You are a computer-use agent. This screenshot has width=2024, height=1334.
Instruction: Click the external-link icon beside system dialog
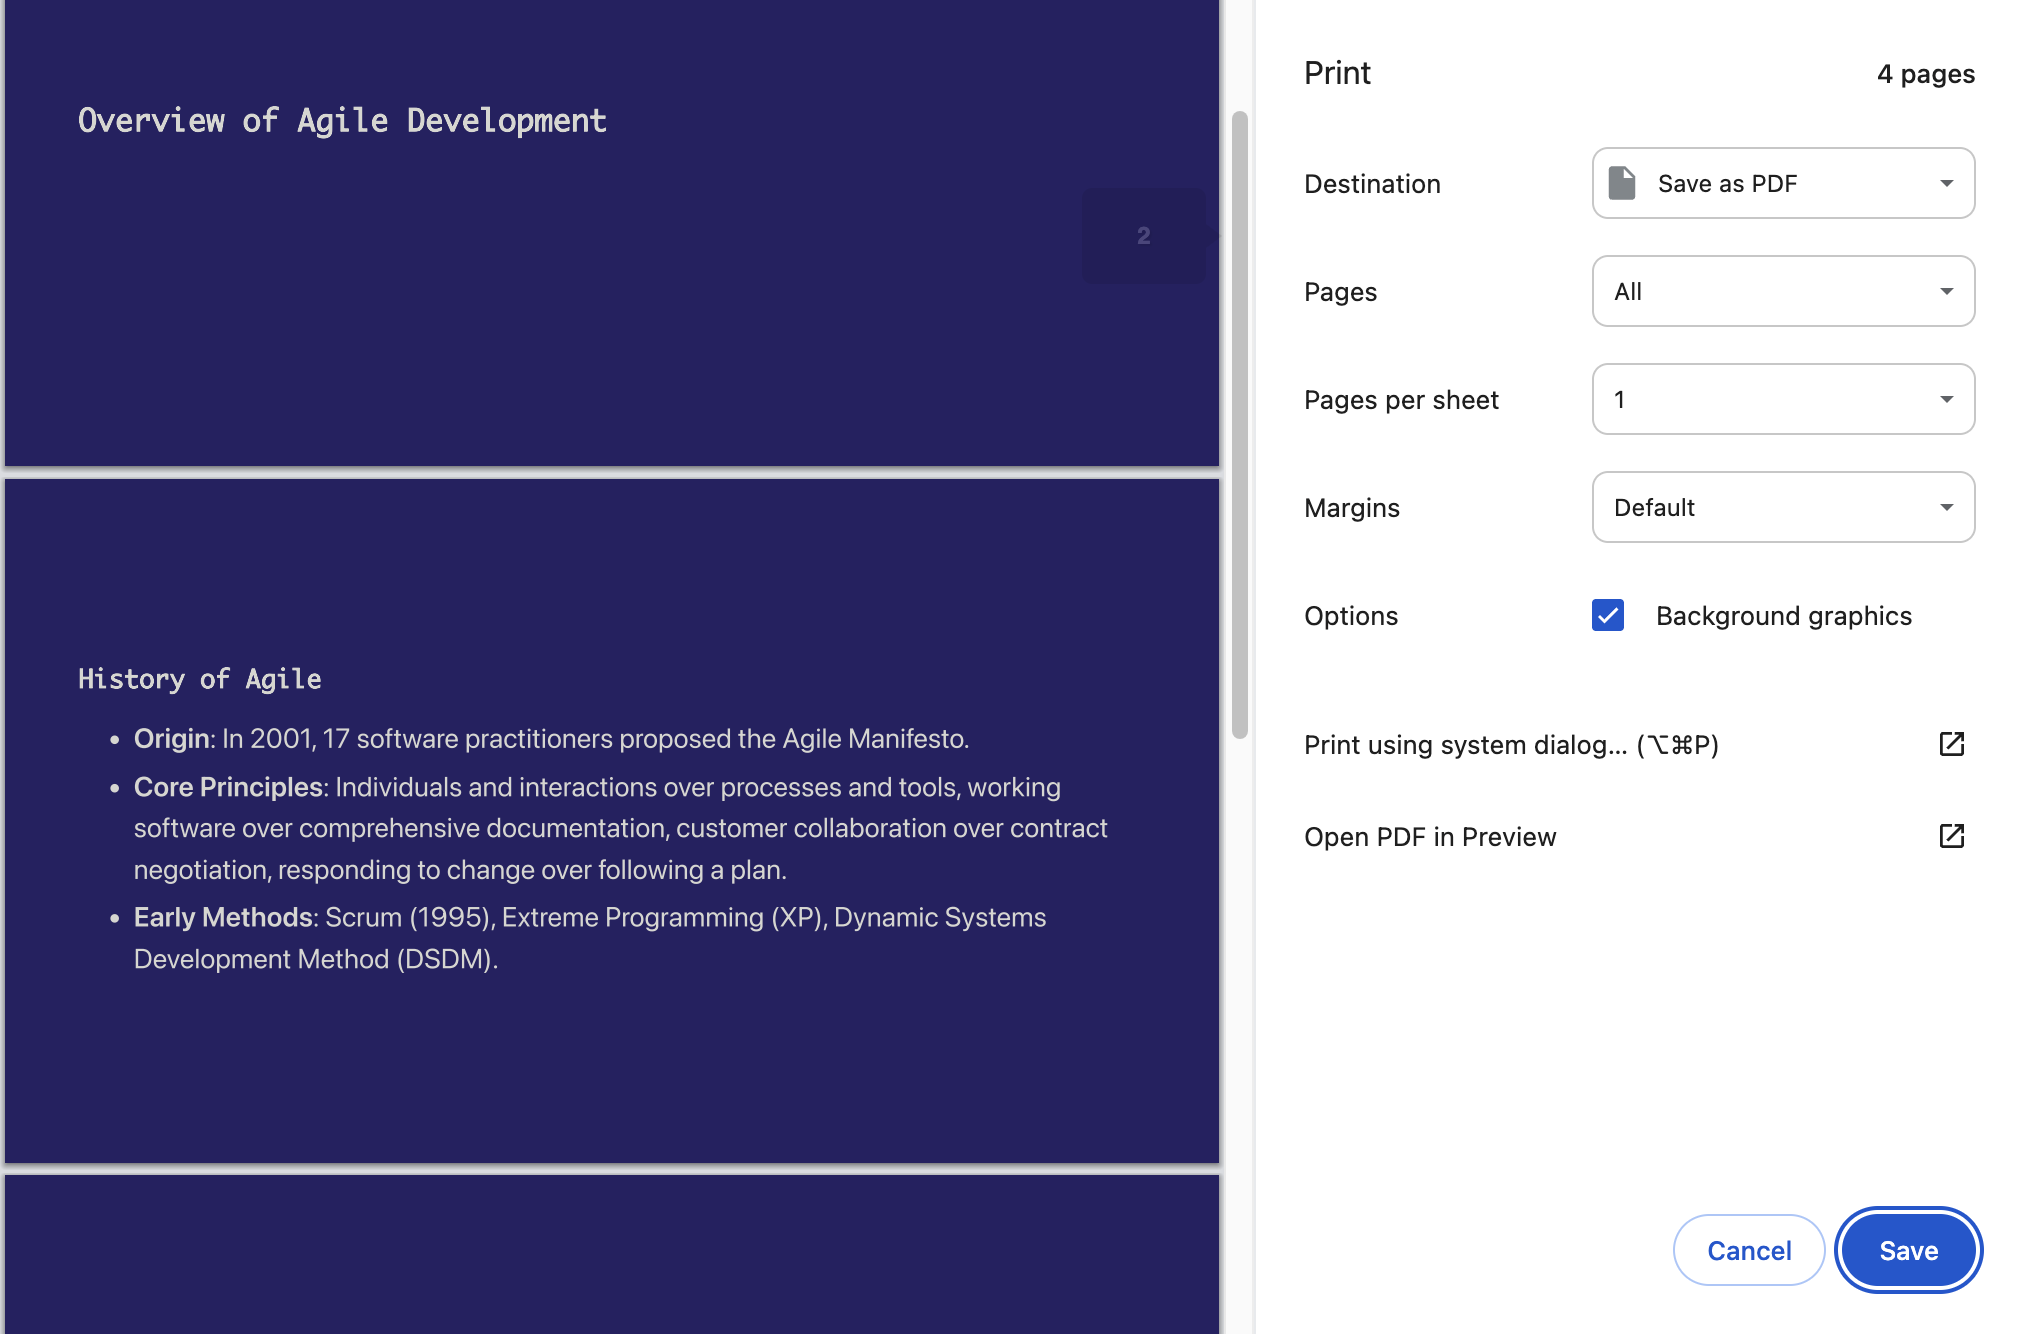click(1951, 744)
